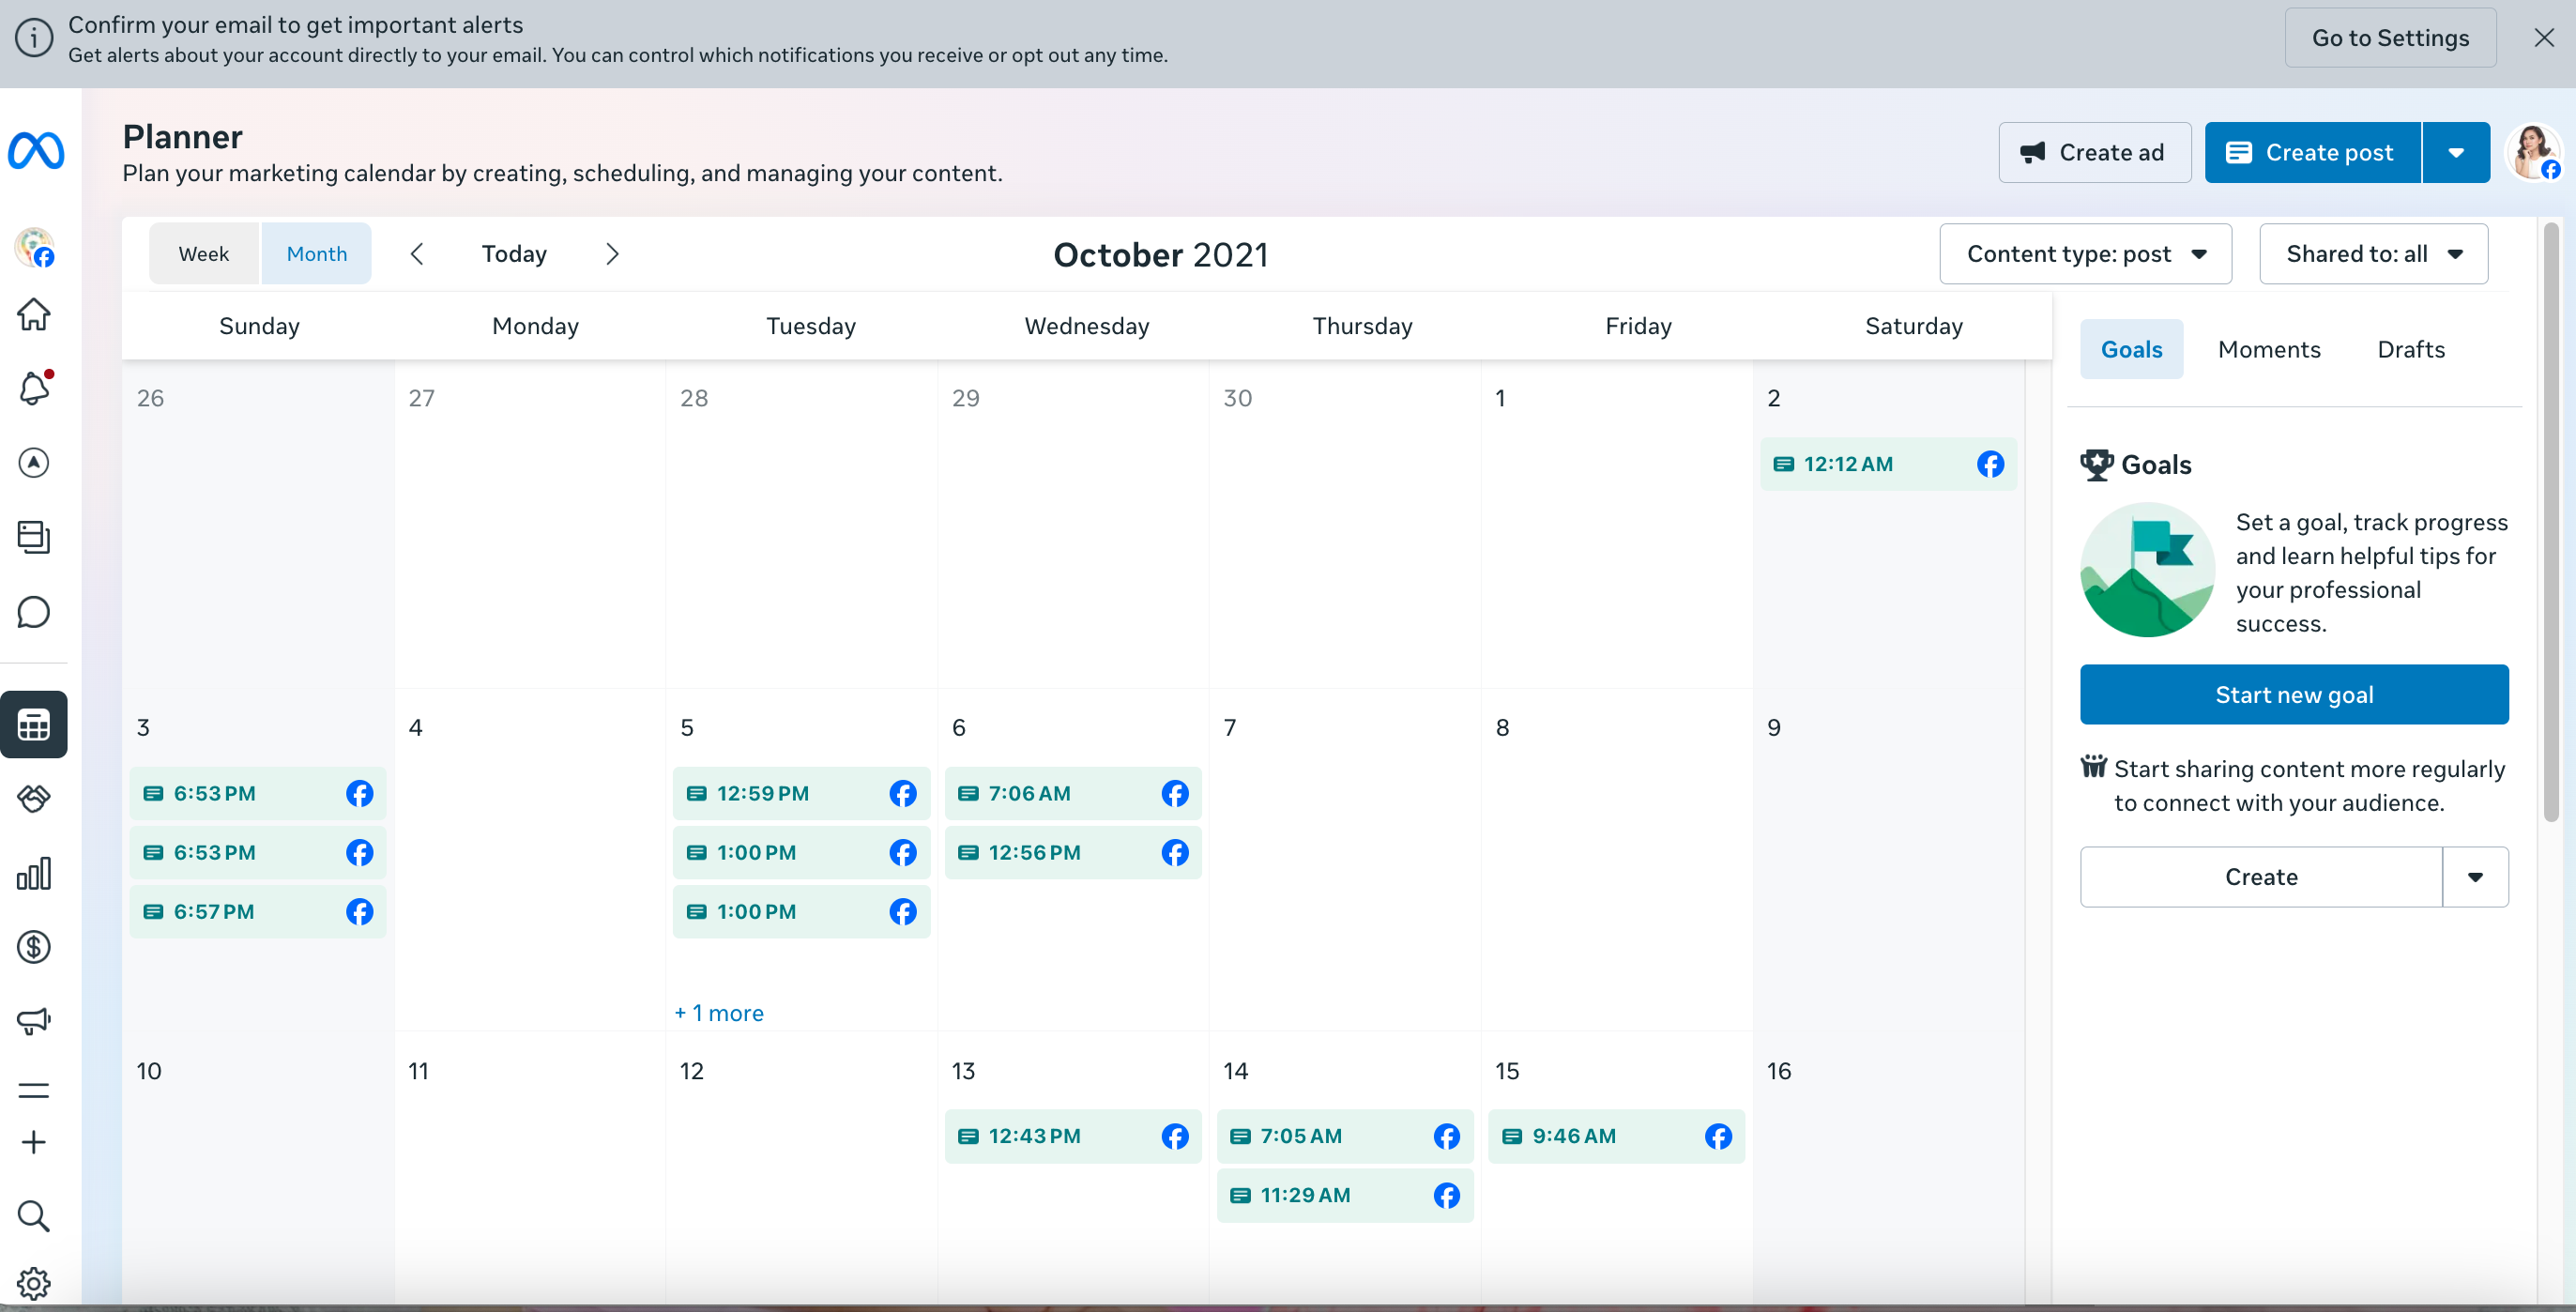Screen dimensions: 2576x1312
Task: Click the date number 16 cell
Action: coord(1778,1071)
